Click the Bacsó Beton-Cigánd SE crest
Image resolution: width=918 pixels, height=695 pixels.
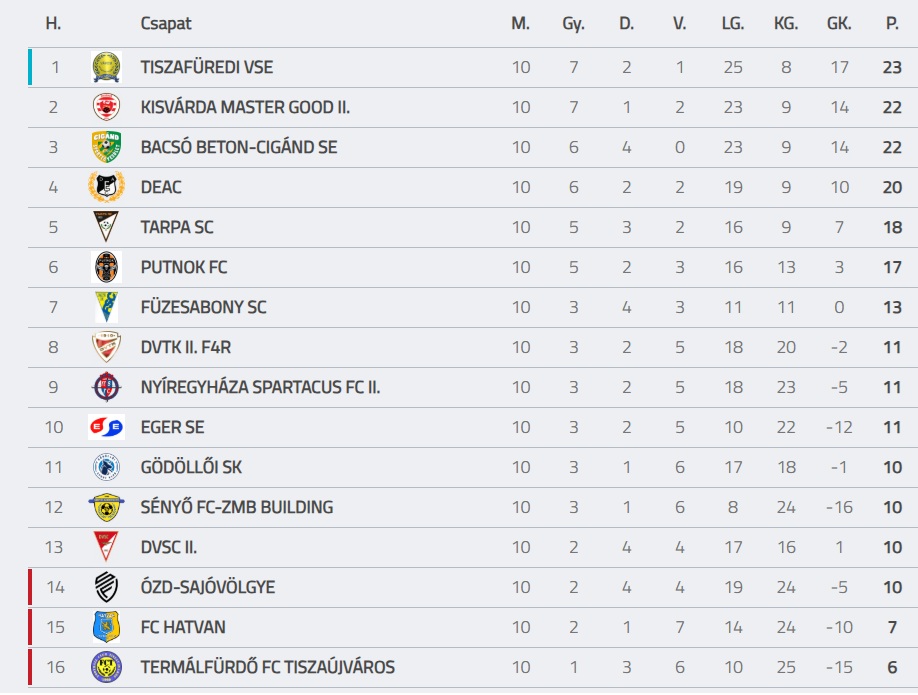point(106,148)
